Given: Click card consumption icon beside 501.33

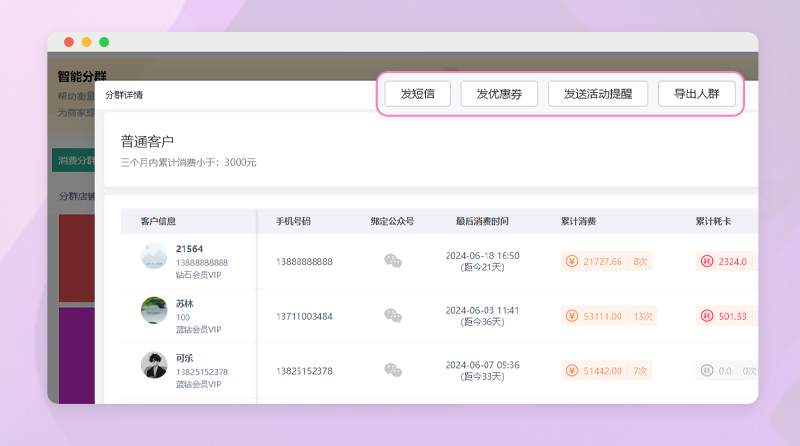Looking at the screenshot, I should pyautogui.click(x=707, y=316).
